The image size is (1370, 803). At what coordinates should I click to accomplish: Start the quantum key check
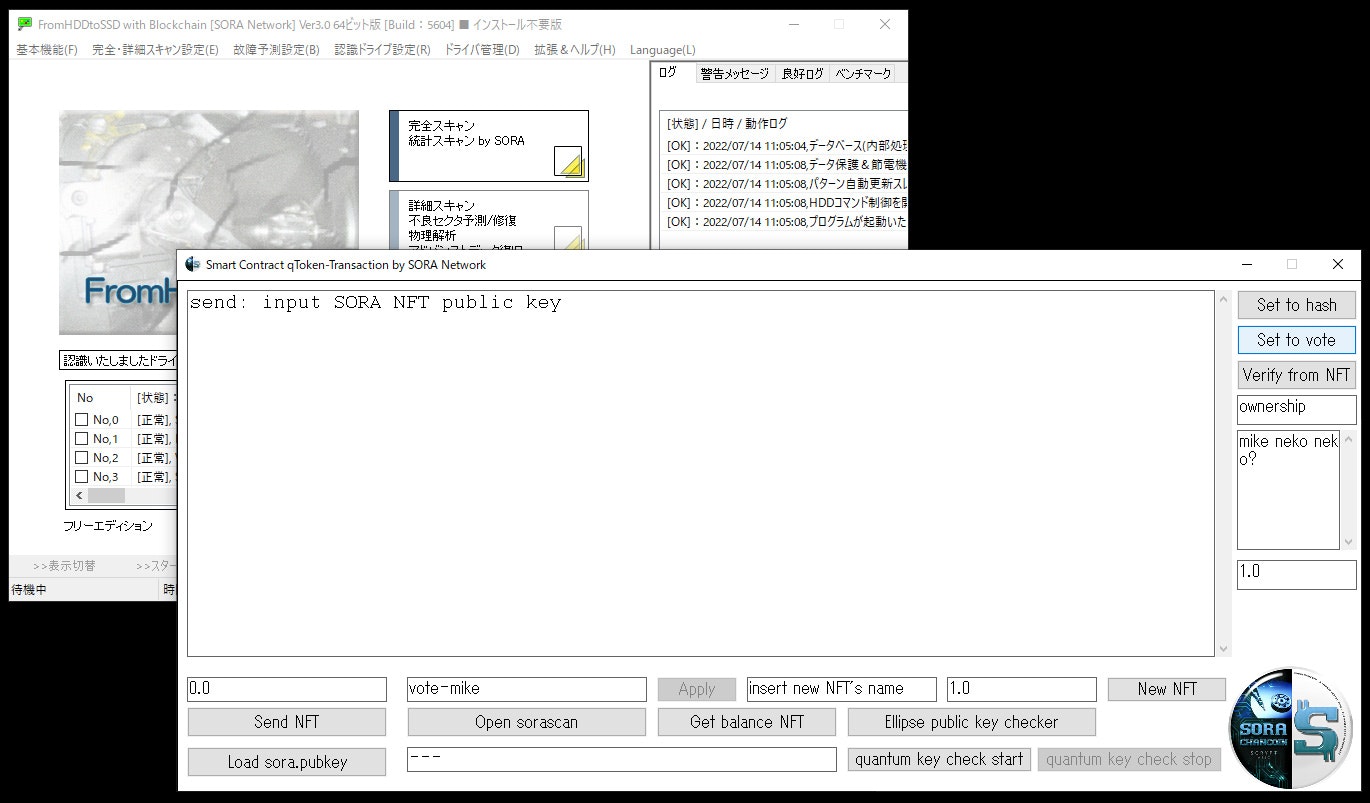[x=939, y=759]
